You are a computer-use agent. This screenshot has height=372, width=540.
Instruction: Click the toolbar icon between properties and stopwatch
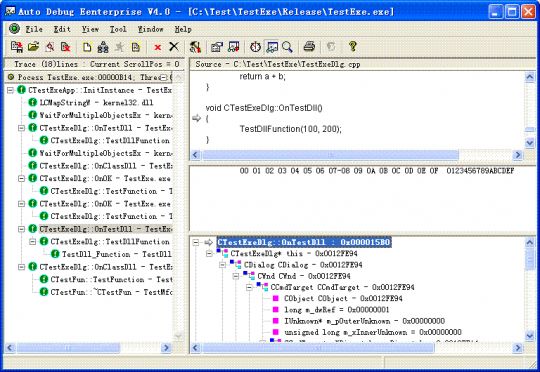coord(233,46)
